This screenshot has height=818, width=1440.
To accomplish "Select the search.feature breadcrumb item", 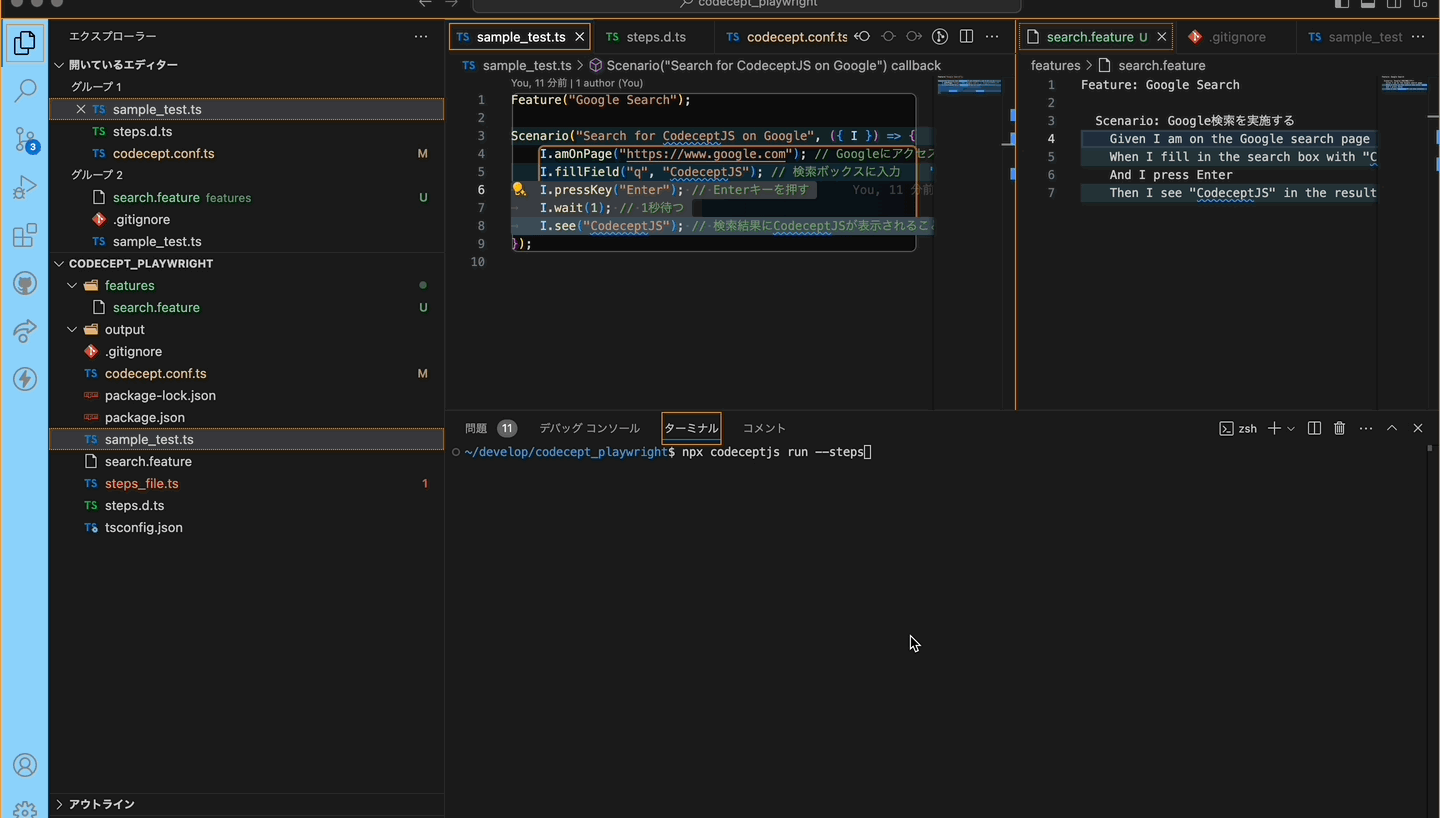I will (x=1161, y=65).
